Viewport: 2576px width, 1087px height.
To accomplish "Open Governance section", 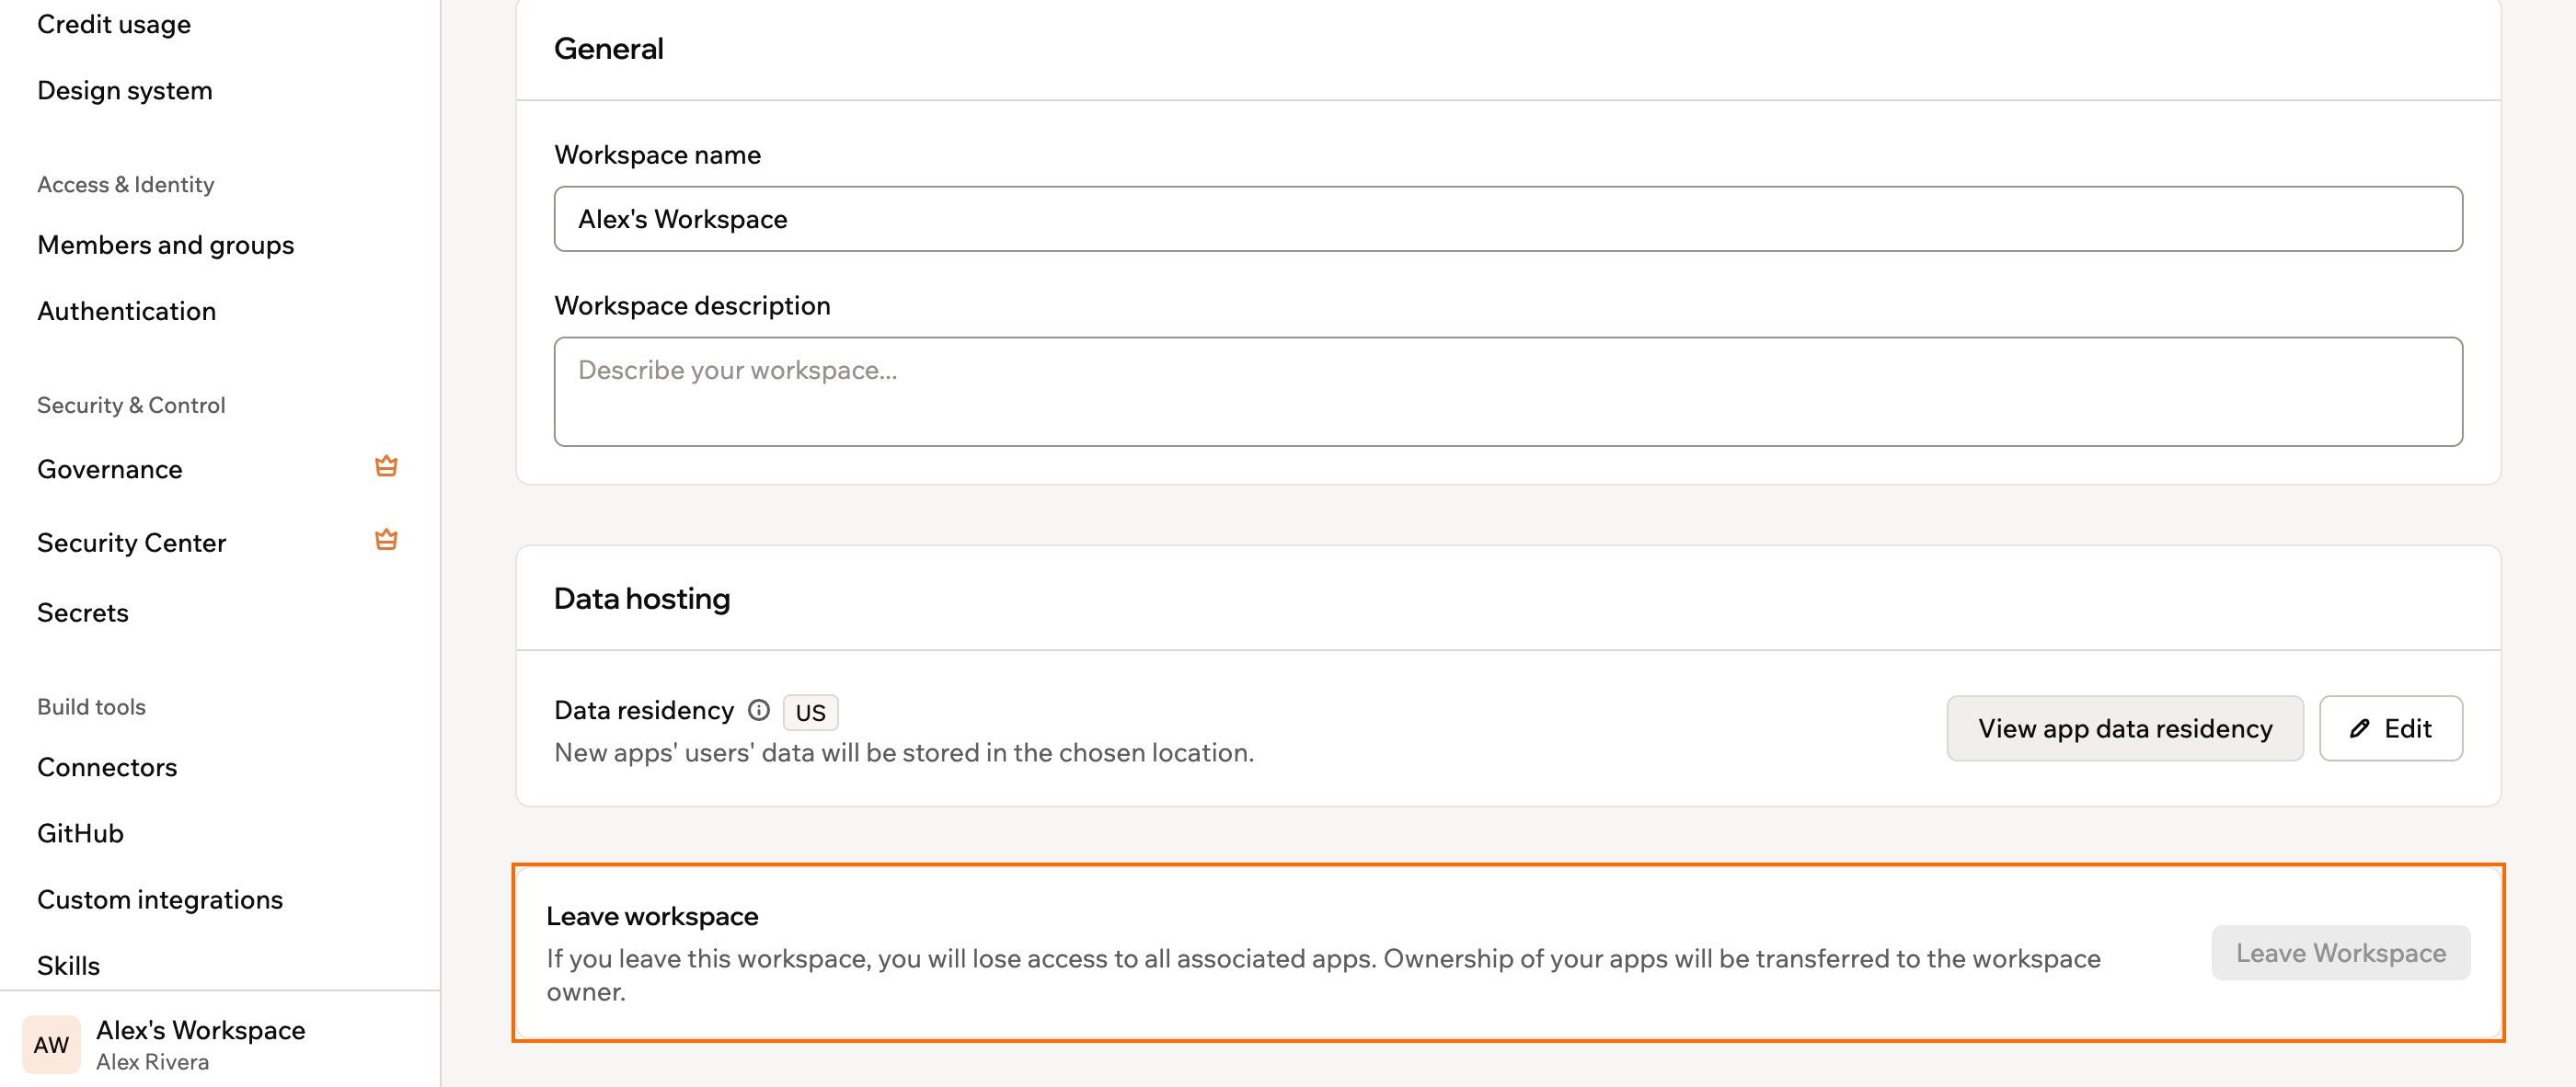I will pos(110,469).
